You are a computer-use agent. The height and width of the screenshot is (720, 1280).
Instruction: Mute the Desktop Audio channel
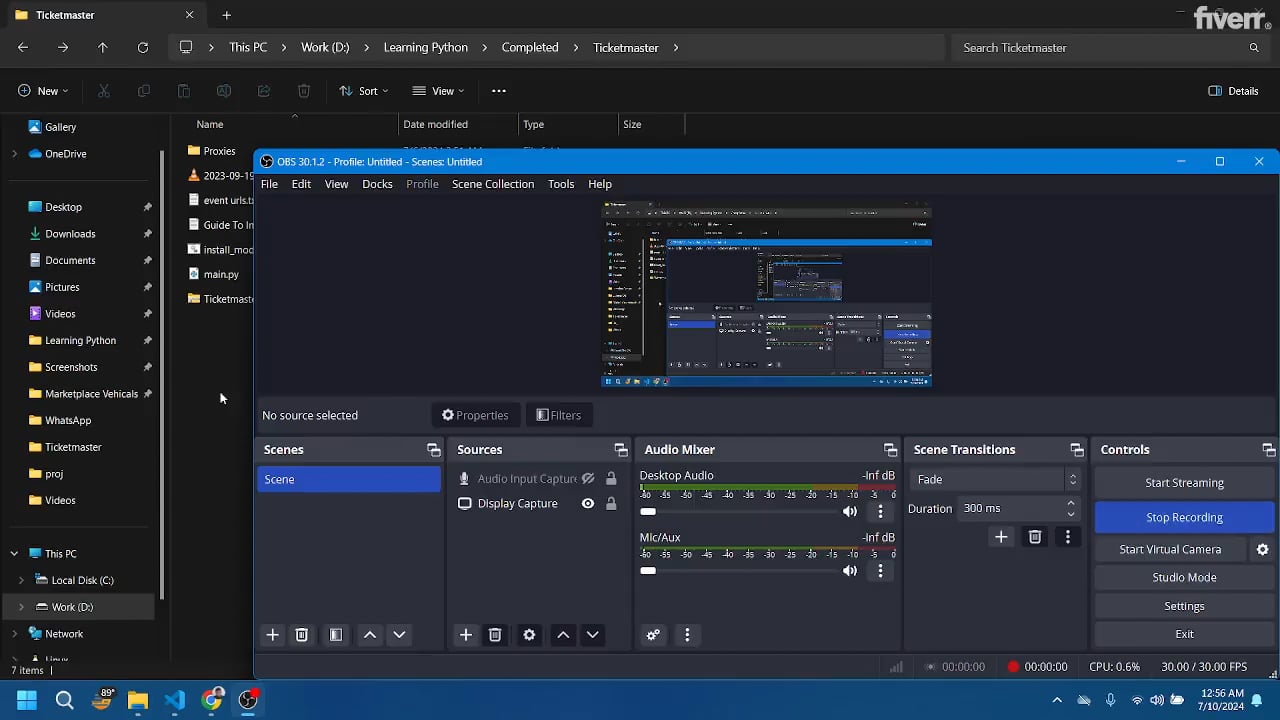point(850,511)
